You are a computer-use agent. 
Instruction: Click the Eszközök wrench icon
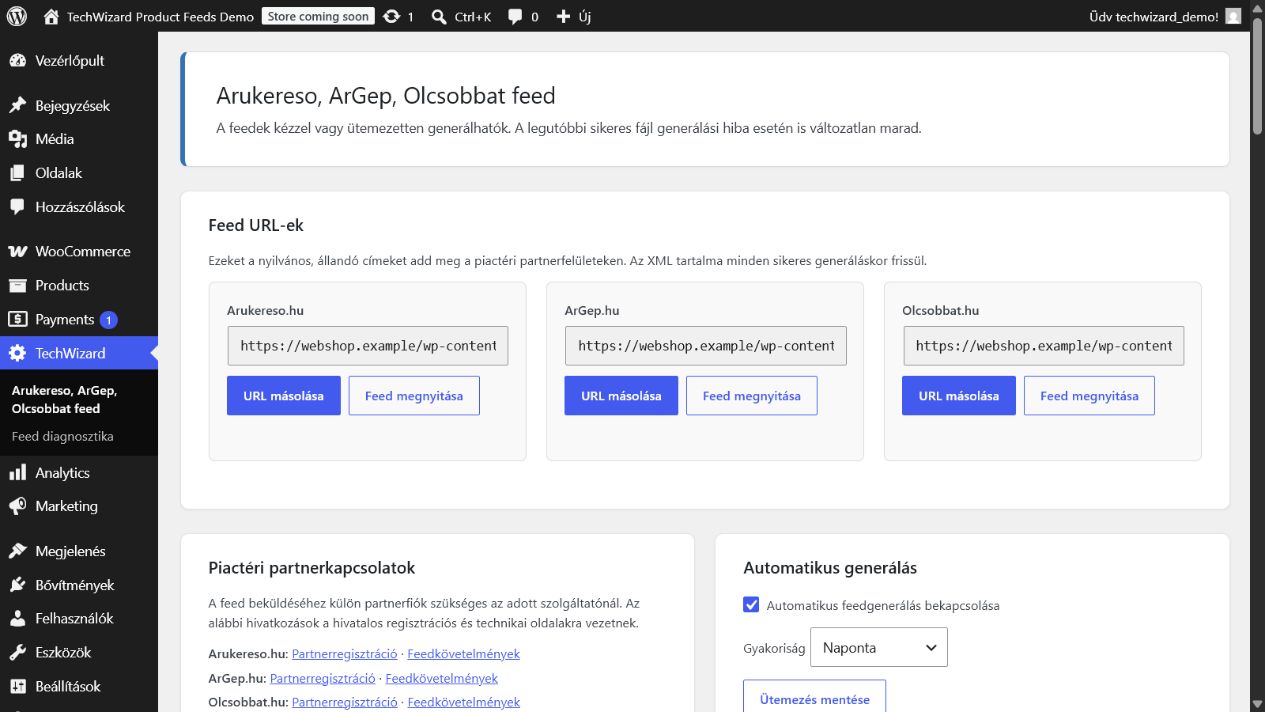pos(17,653)
